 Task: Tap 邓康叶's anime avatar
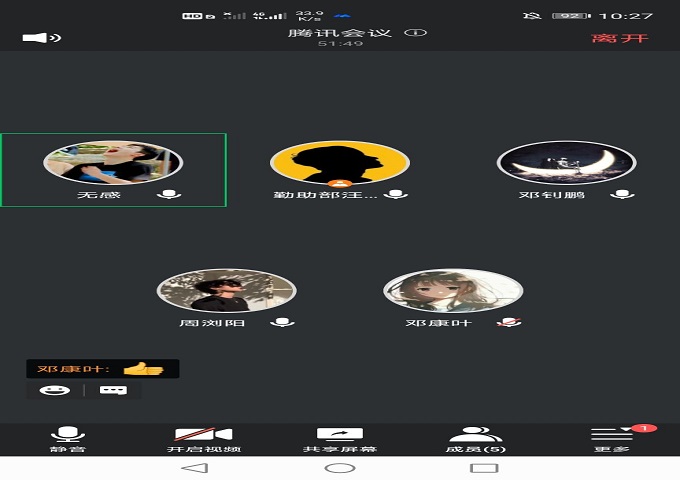453,290
